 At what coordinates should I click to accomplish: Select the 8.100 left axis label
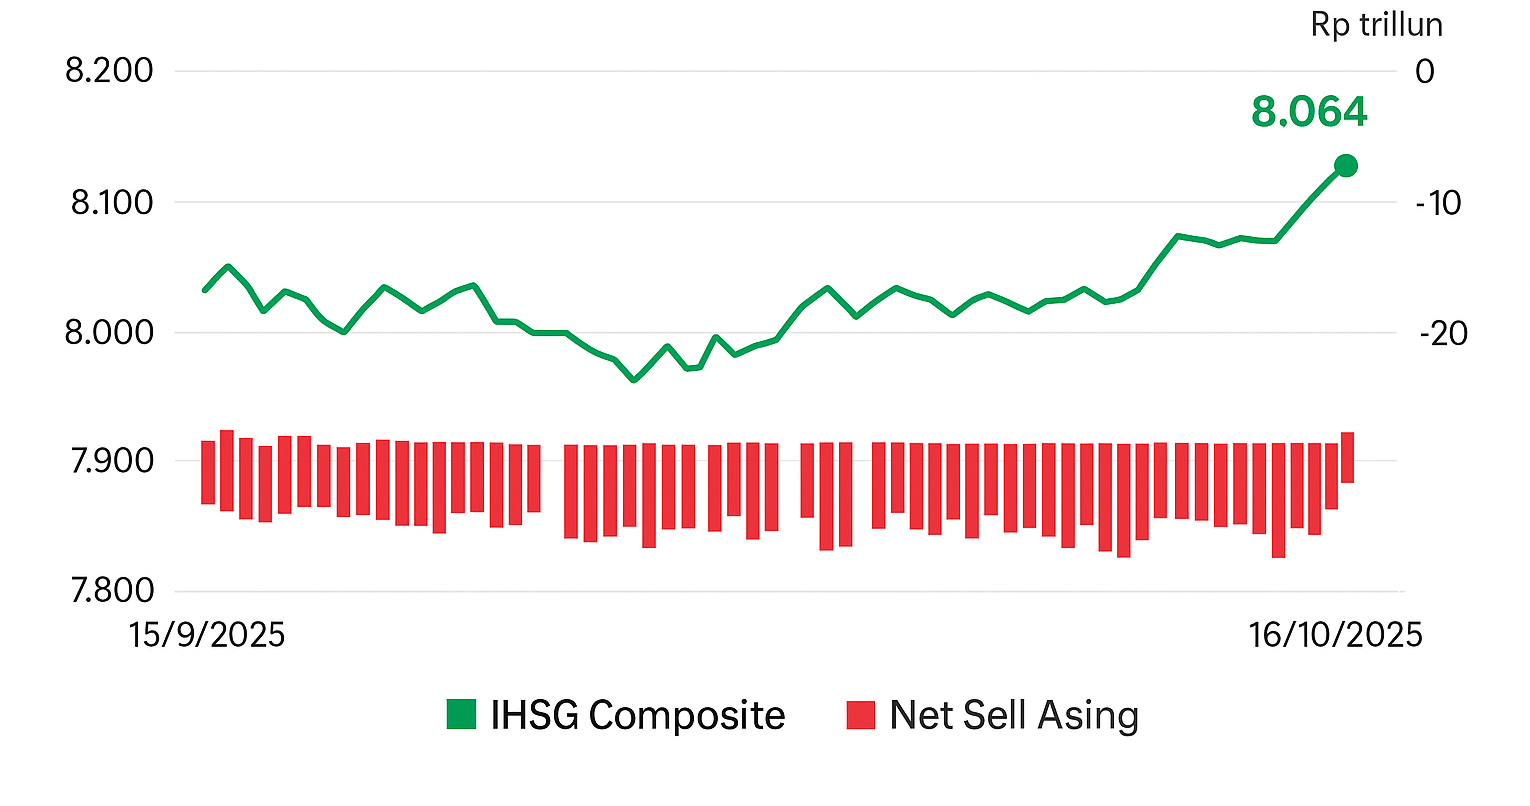point(111,203)
